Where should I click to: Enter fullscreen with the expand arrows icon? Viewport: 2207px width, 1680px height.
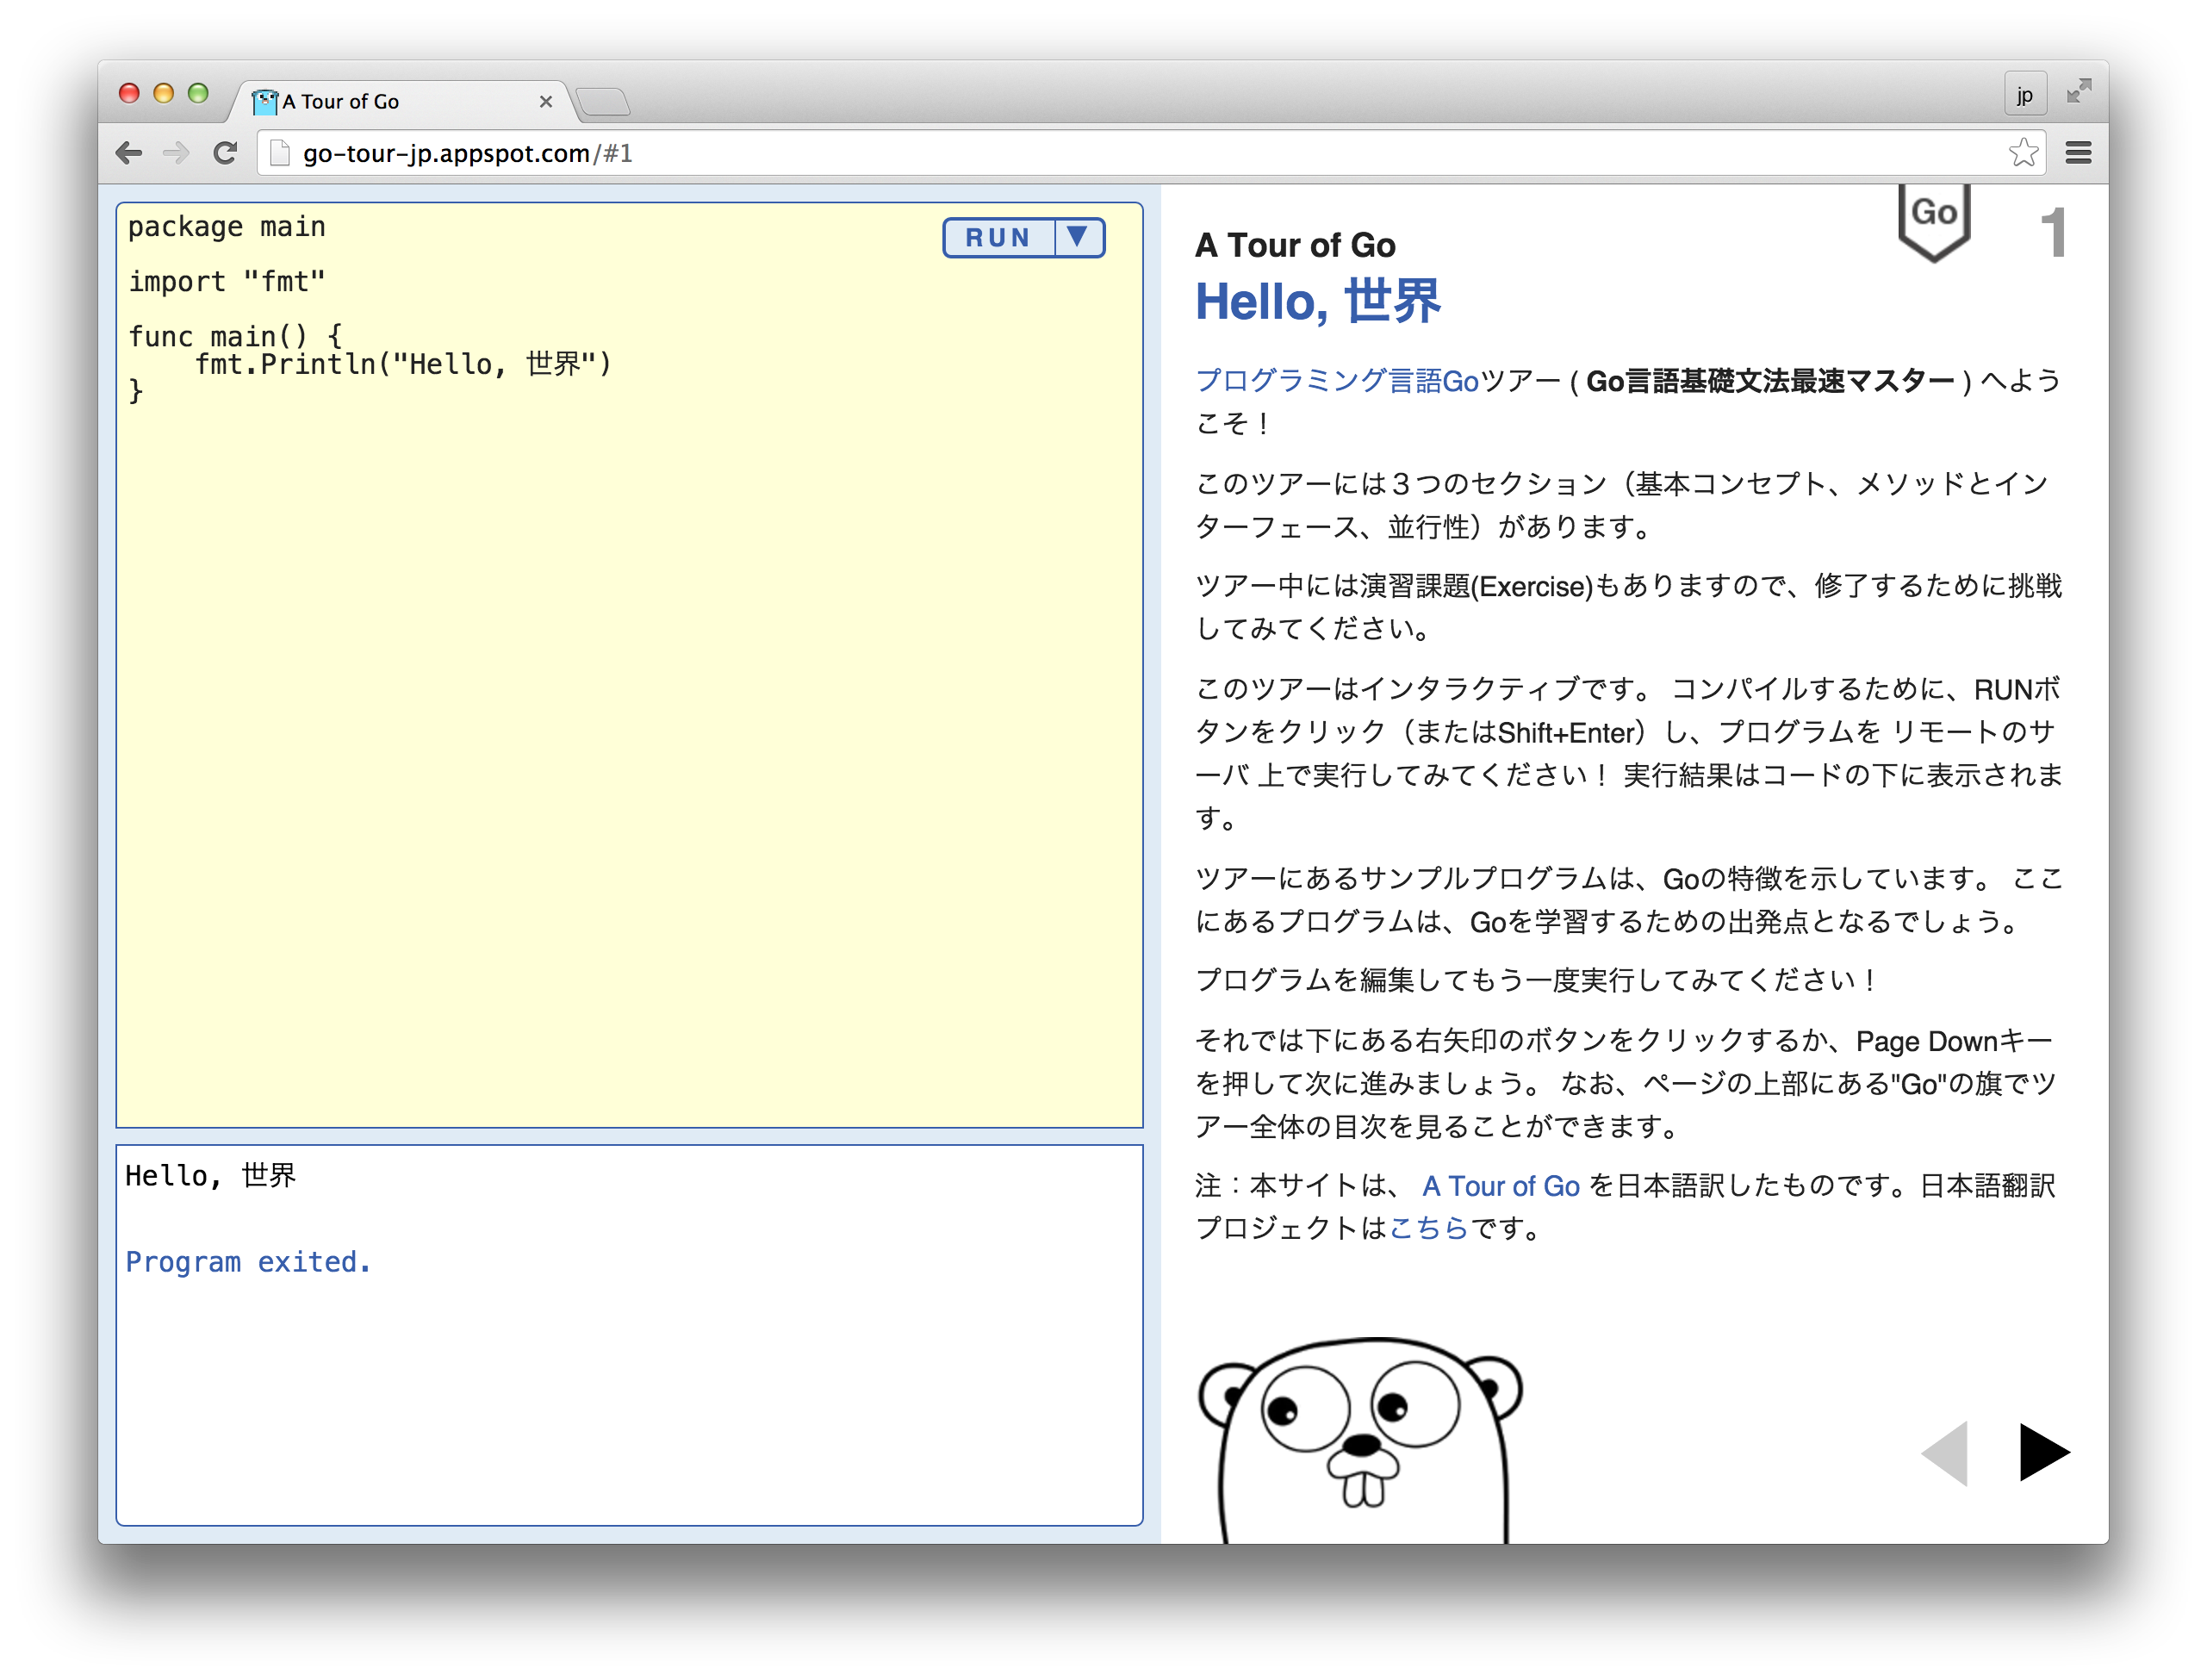[x=2078, y=92]
